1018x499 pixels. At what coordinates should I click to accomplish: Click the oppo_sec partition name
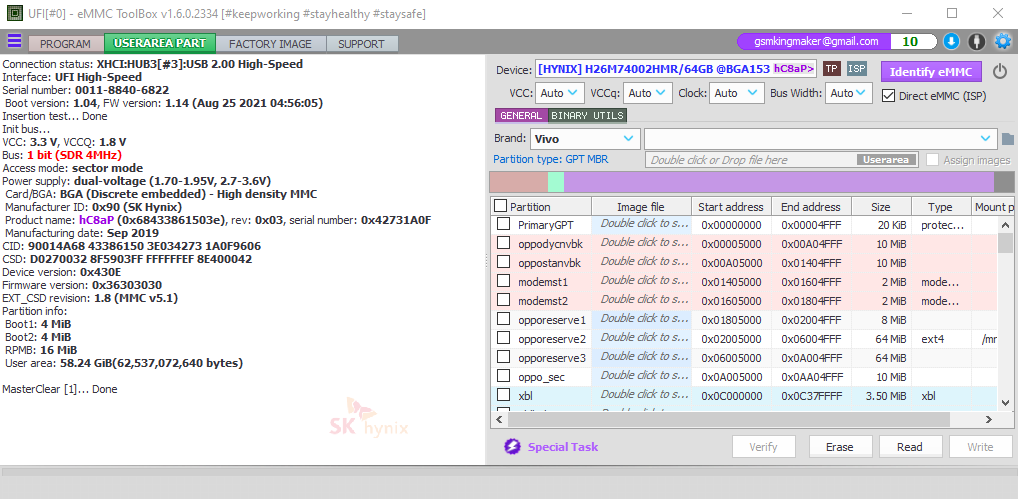coord(541,376)
